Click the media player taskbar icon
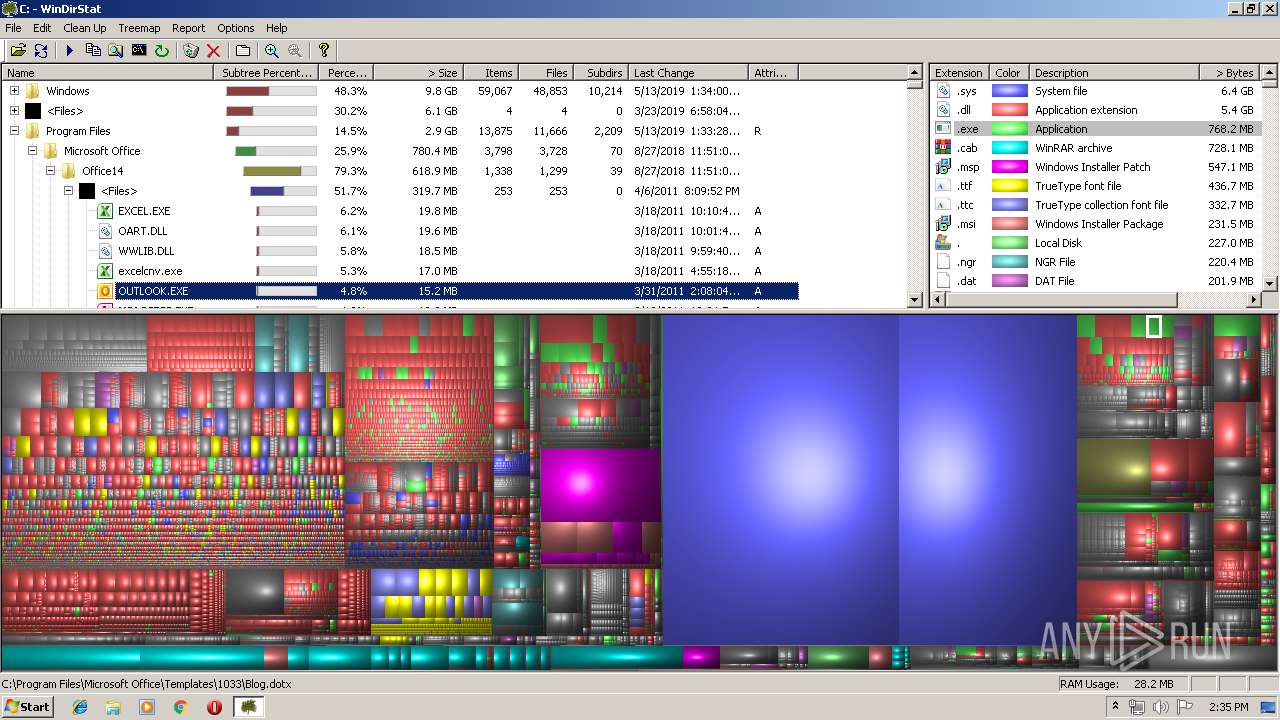1280x720 pixels. 147,707
